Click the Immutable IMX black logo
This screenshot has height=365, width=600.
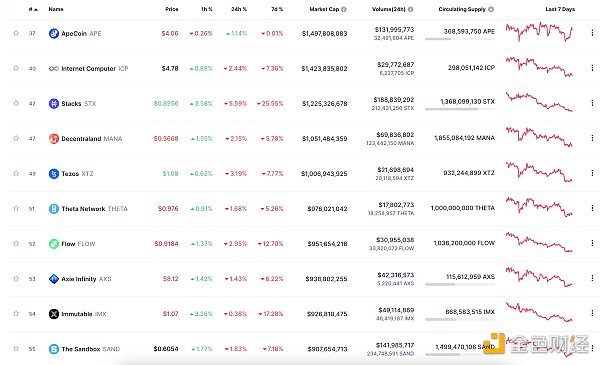54,314
